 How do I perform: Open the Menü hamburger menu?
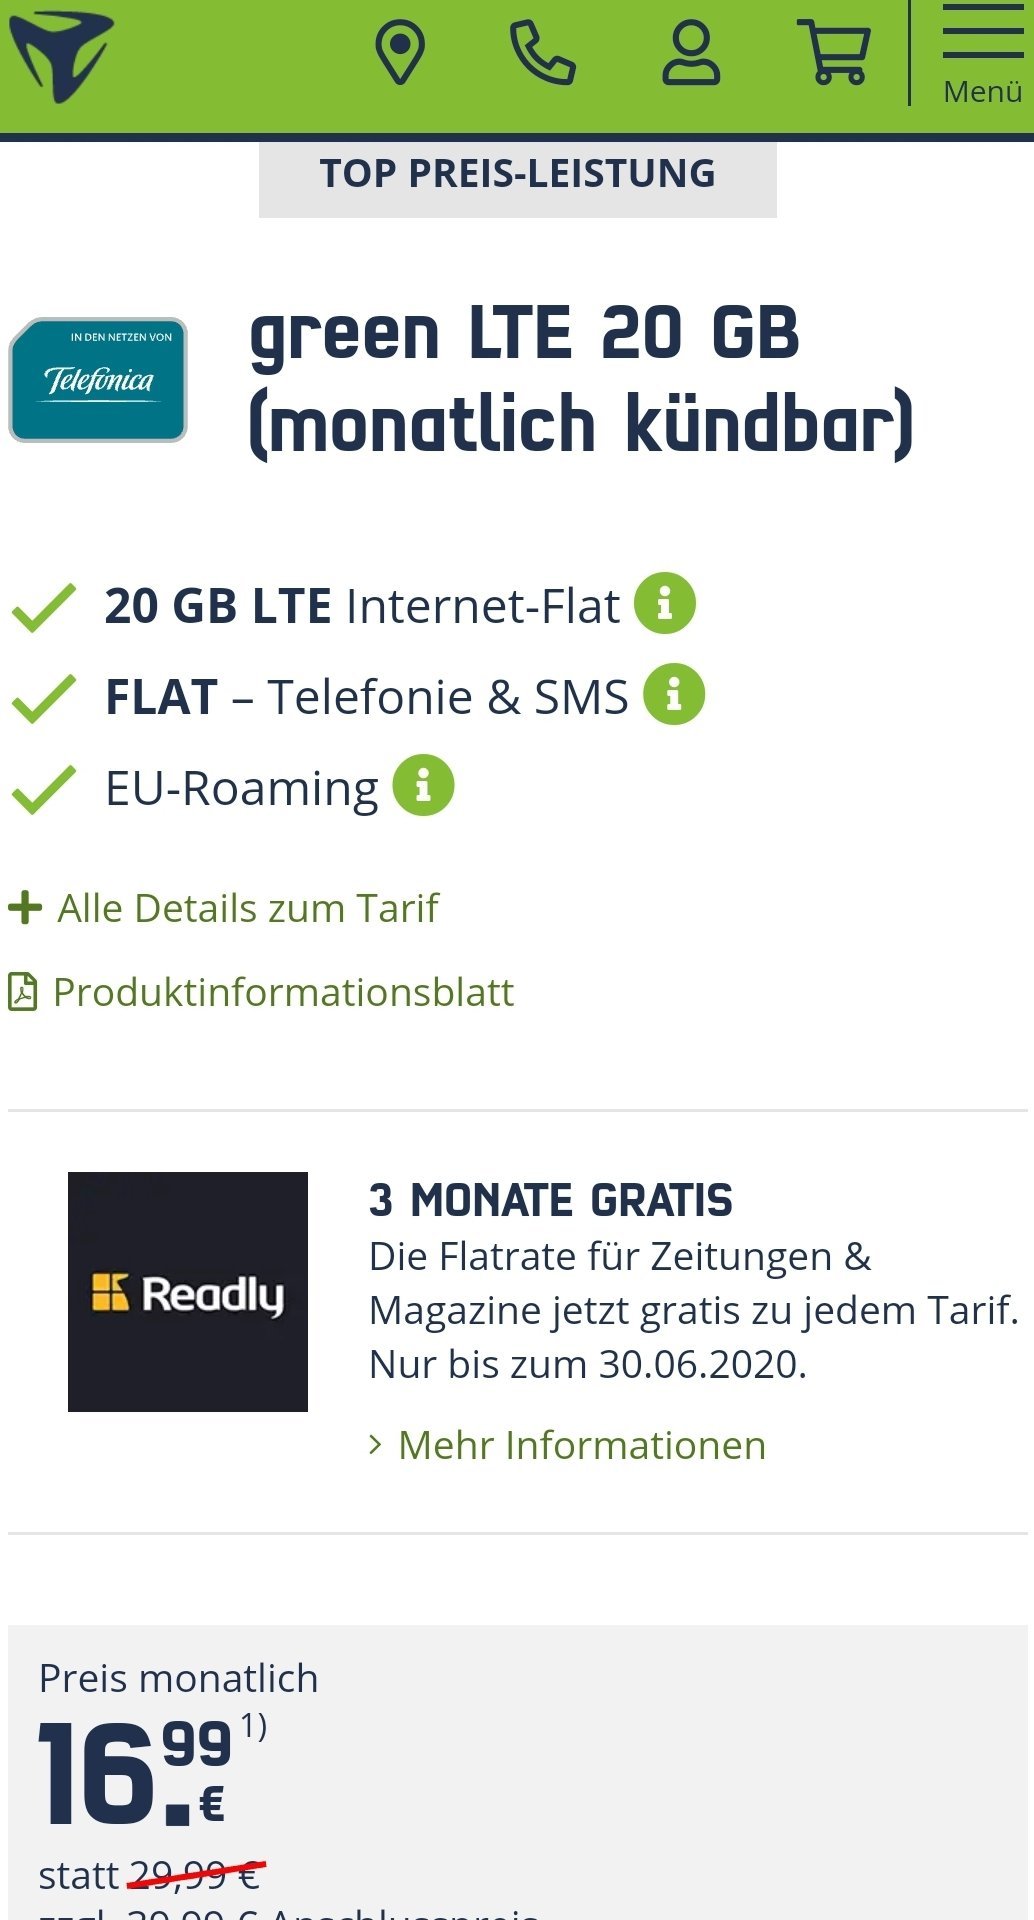[x=982, y=54]
